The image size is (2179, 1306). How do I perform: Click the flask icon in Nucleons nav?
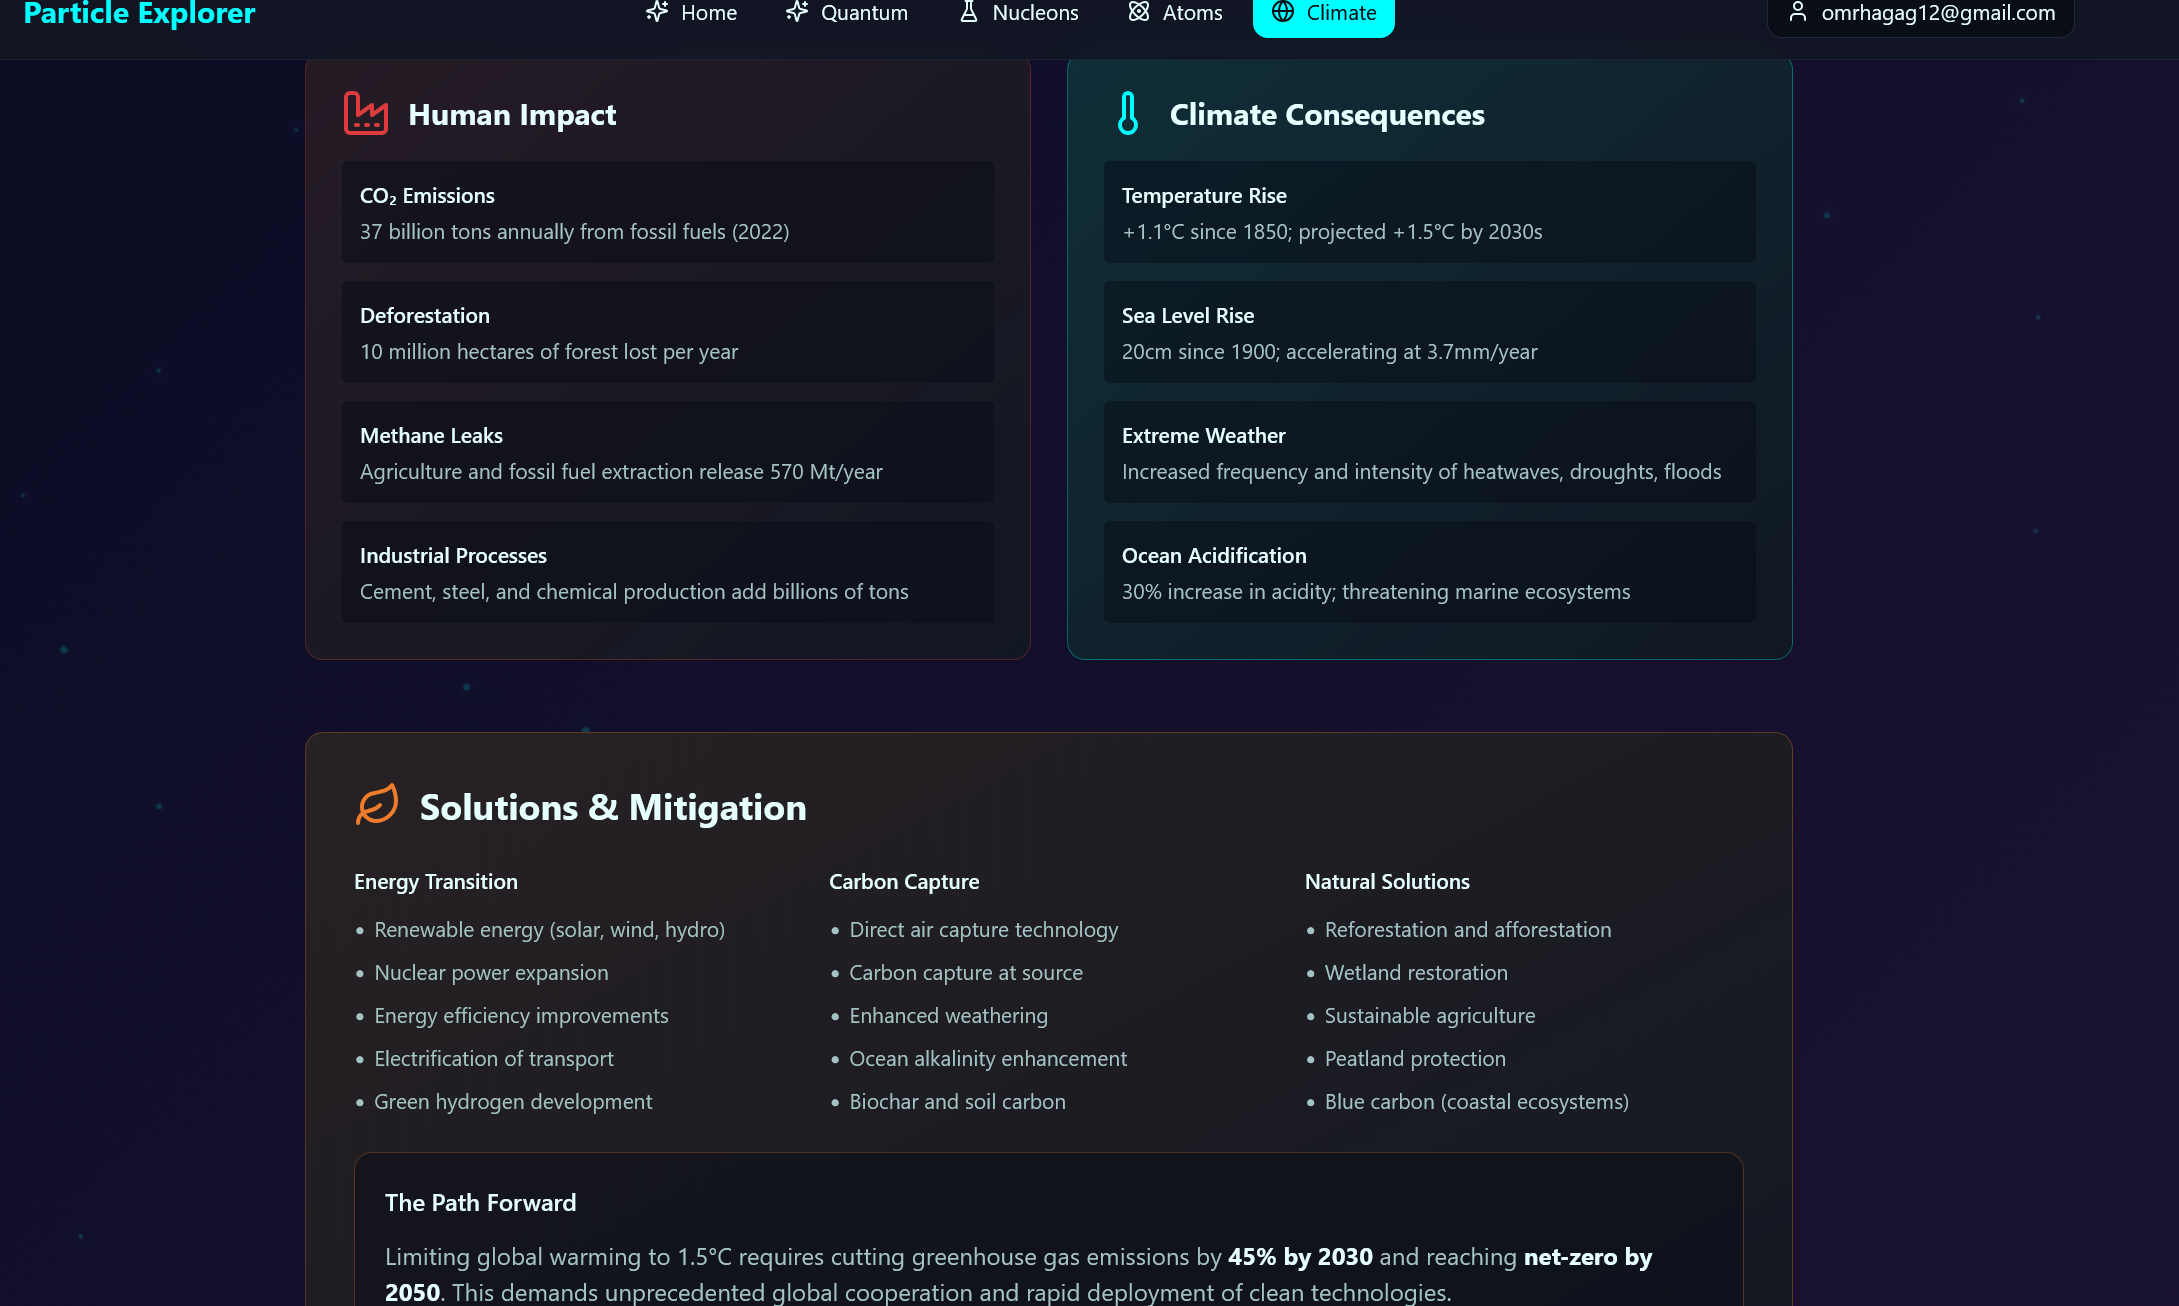pos(968,12)
